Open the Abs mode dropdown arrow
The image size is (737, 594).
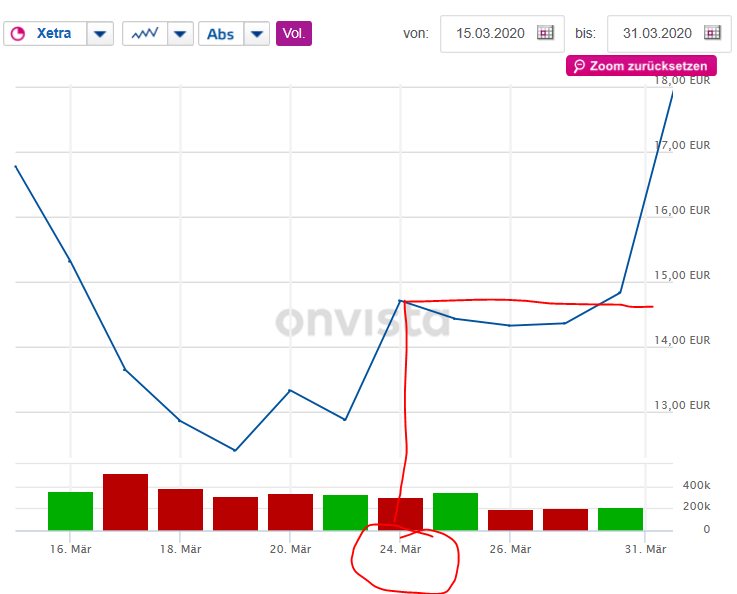pos(257,34)
